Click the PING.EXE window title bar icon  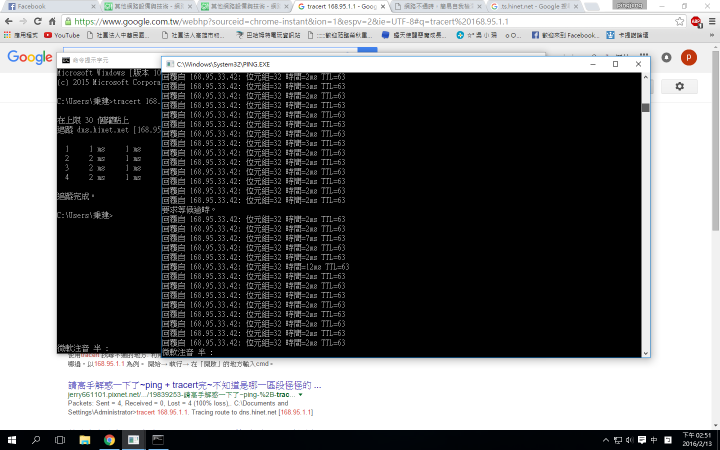point(169,64)
